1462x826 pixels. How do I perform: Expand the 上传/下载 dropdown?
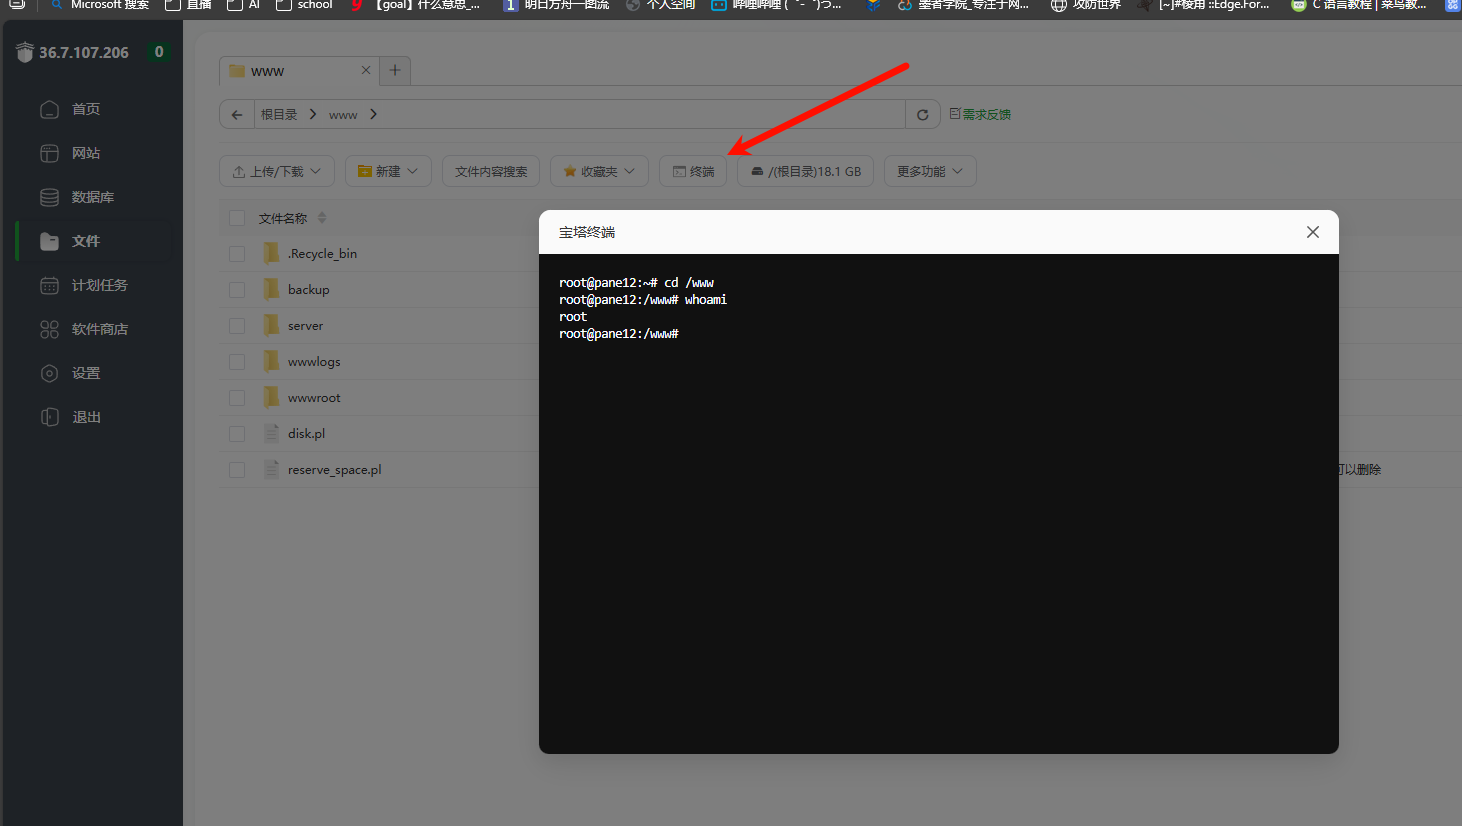click(x=277, y=171)
